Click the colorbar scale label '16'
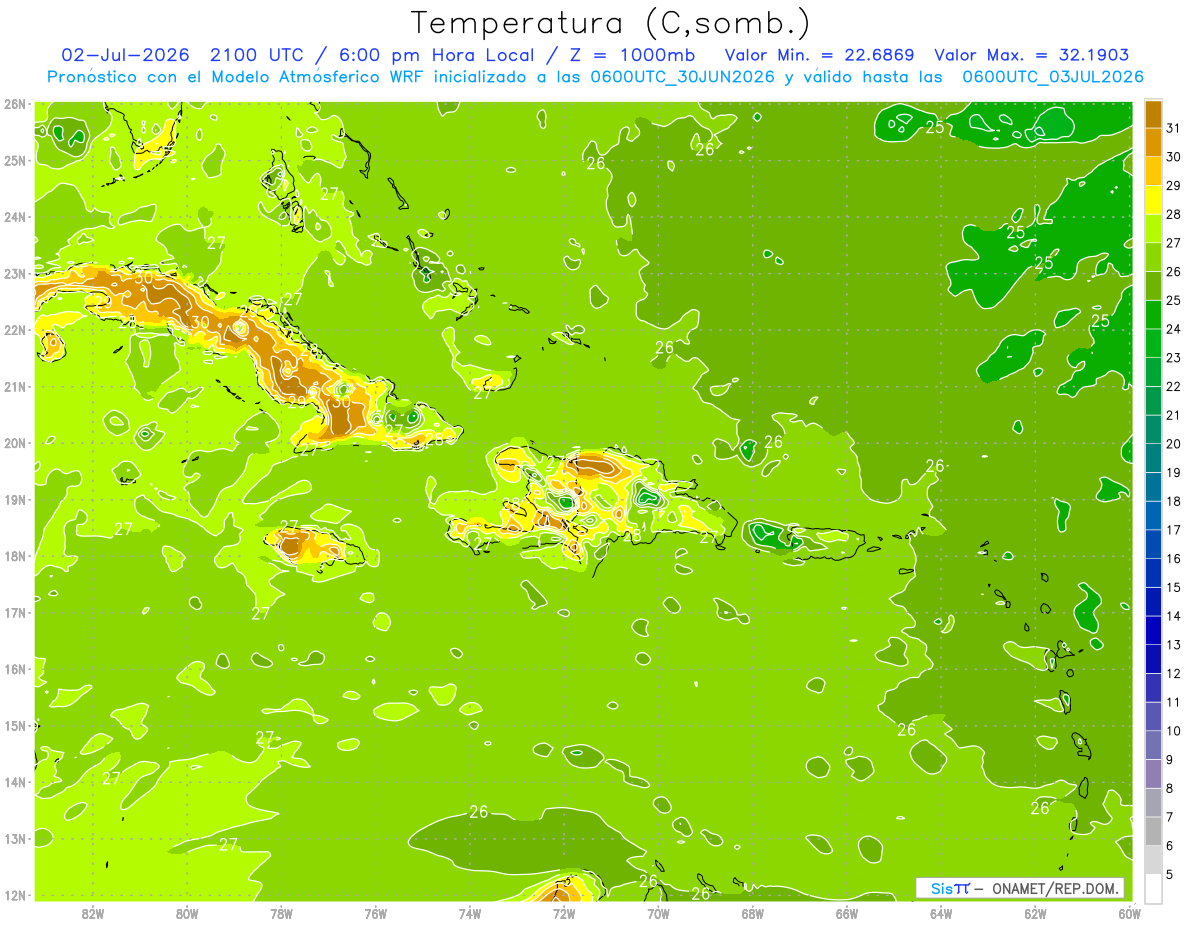 1173,559
